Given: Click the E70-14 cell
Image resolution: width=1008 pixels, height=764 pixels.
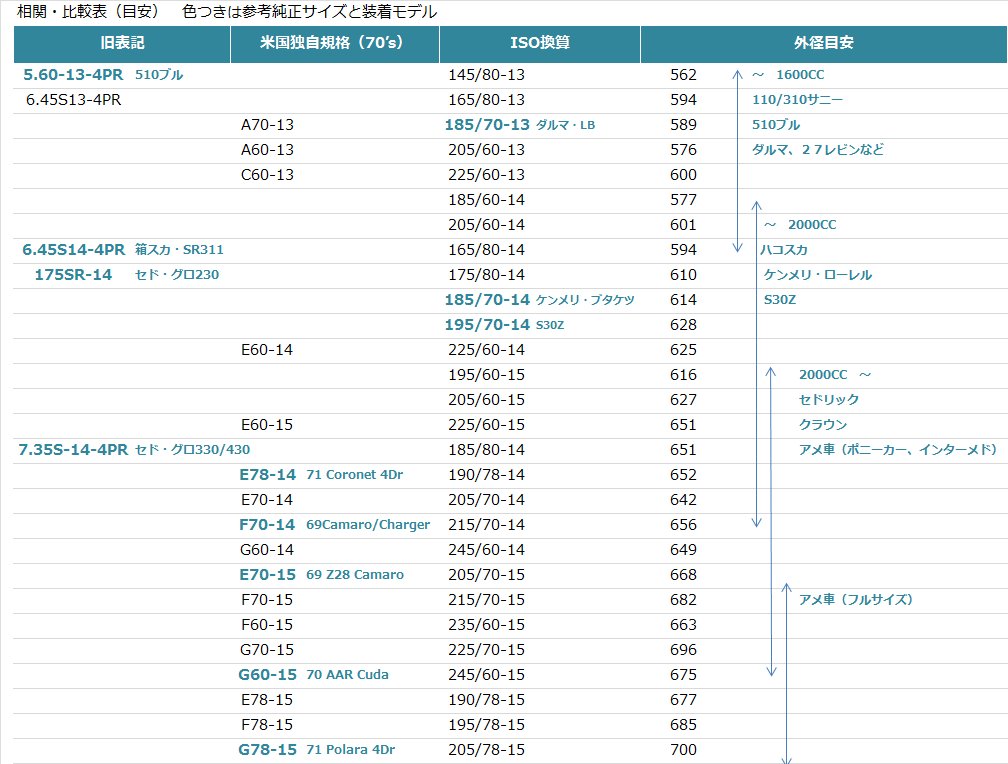Looking at the screenshot, I should tap(267, 500).
